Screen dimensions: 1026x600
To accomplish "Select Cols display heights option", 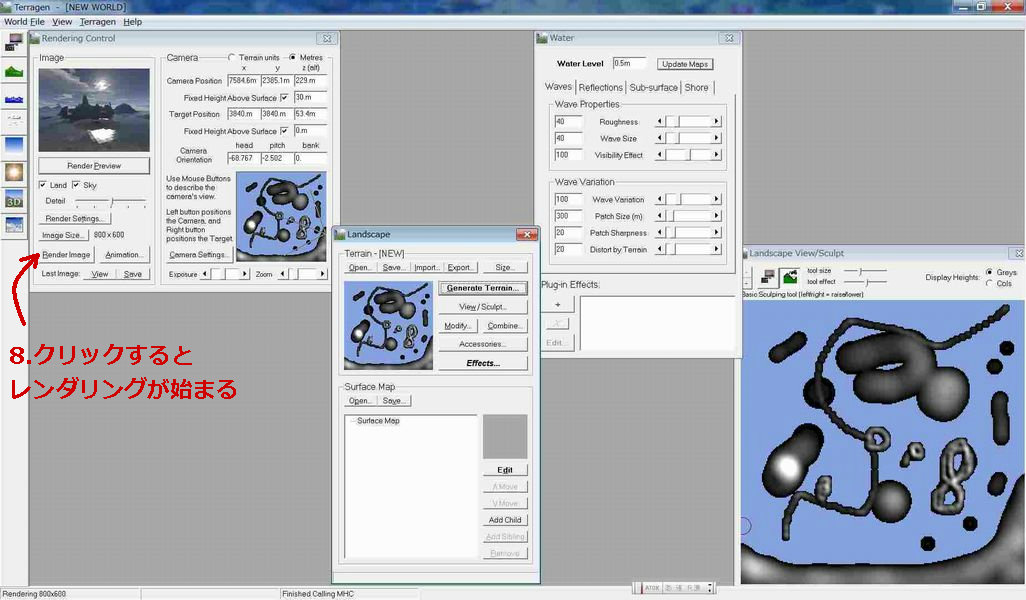I will click(989, 283).
